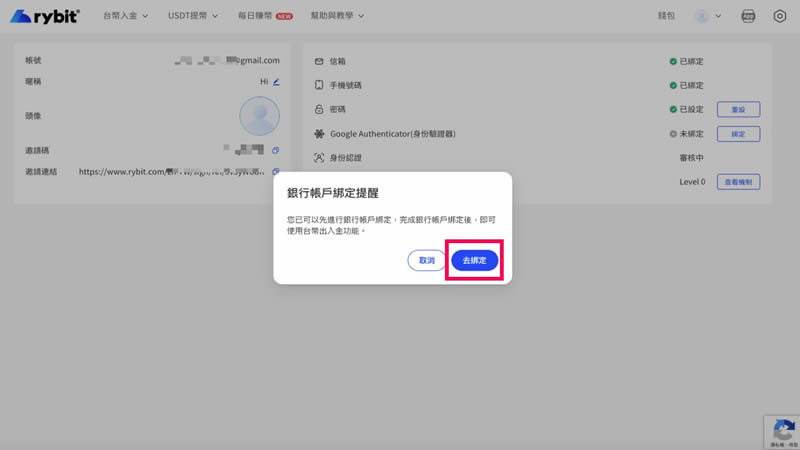Image resolution: width=800 pixels, height=450 pixels.
Task: Copy the invitation link
Action: [x=275, y=172]
